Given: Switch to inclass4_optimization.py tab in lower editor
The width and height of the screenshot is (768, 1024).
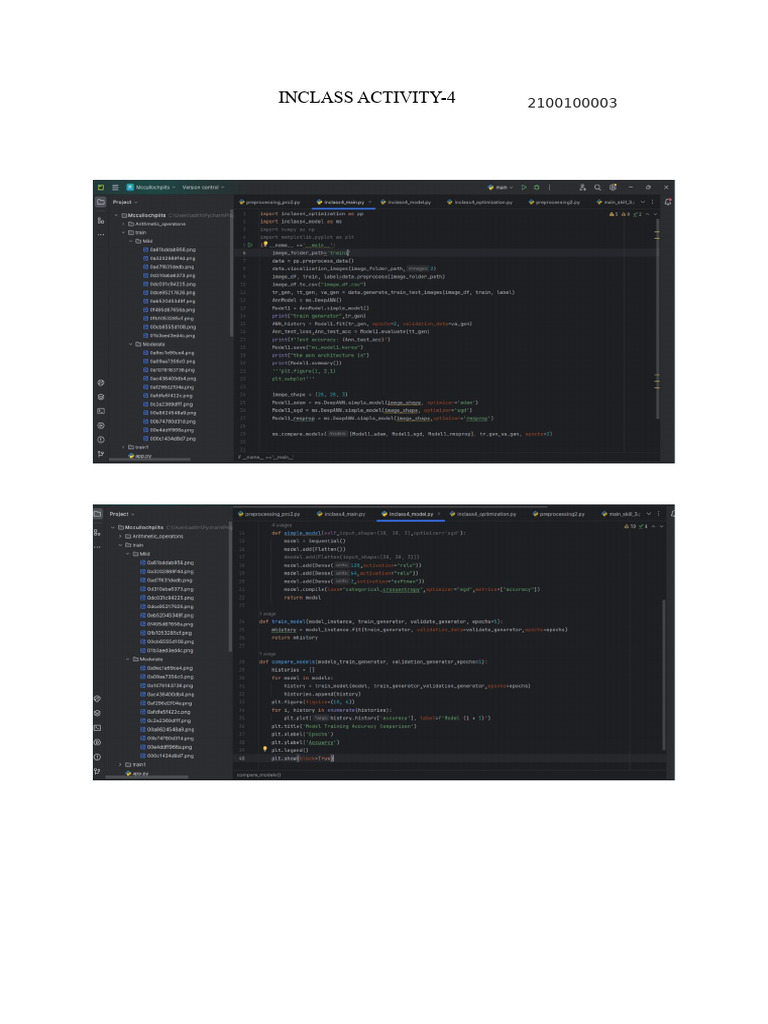Looking at the screenshot, I should [x=486, y=514].
